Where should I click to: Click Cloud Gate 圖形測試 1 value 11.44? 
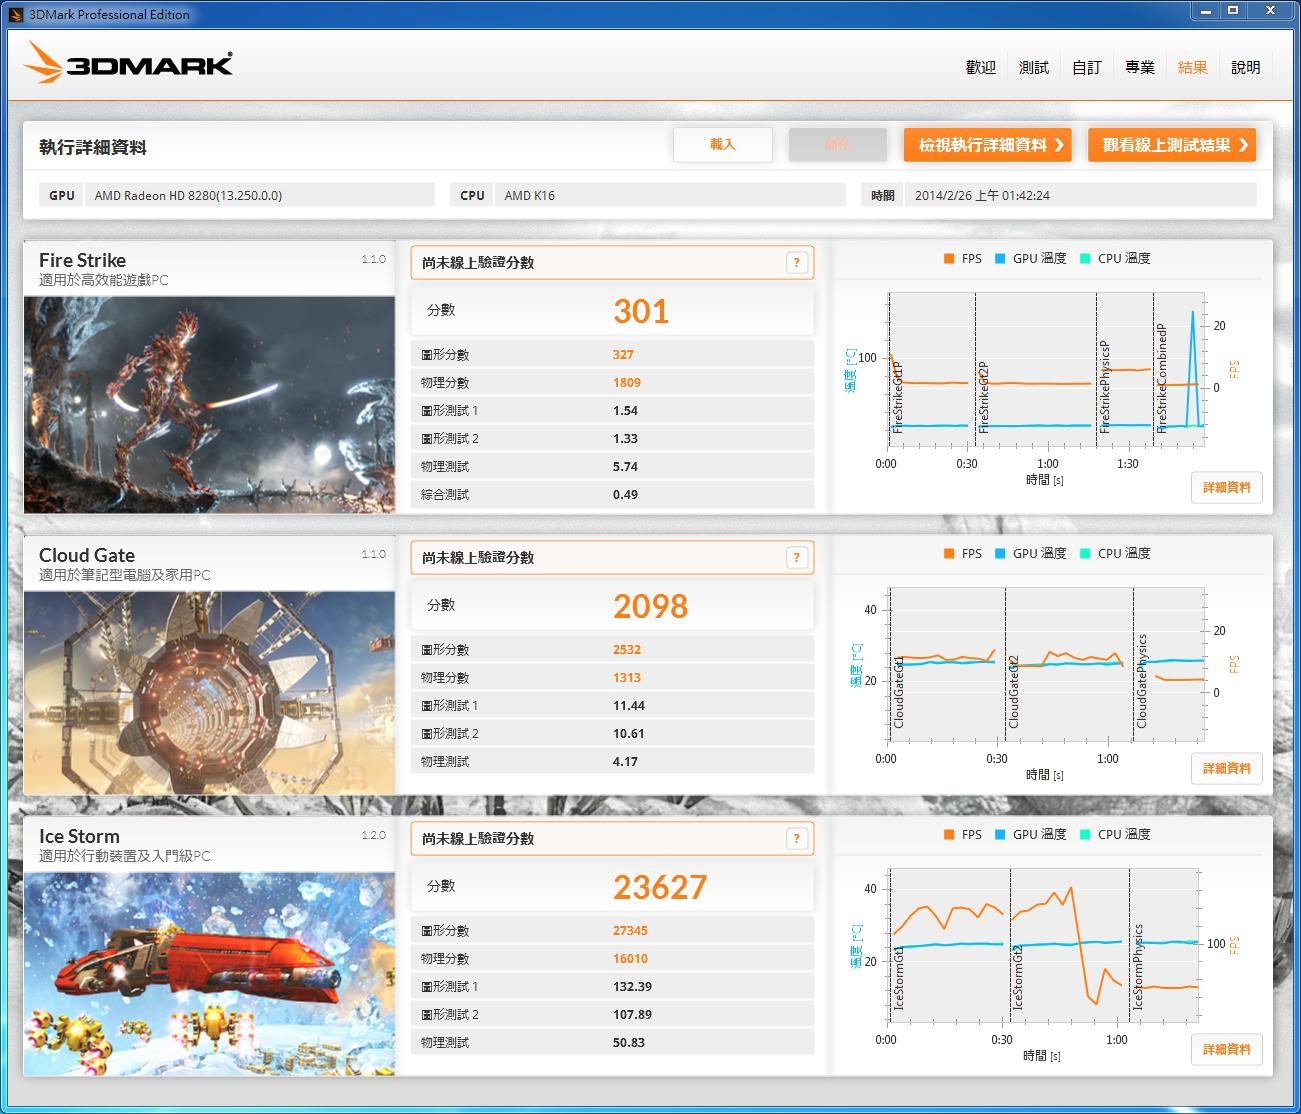[x=629, y=706]
